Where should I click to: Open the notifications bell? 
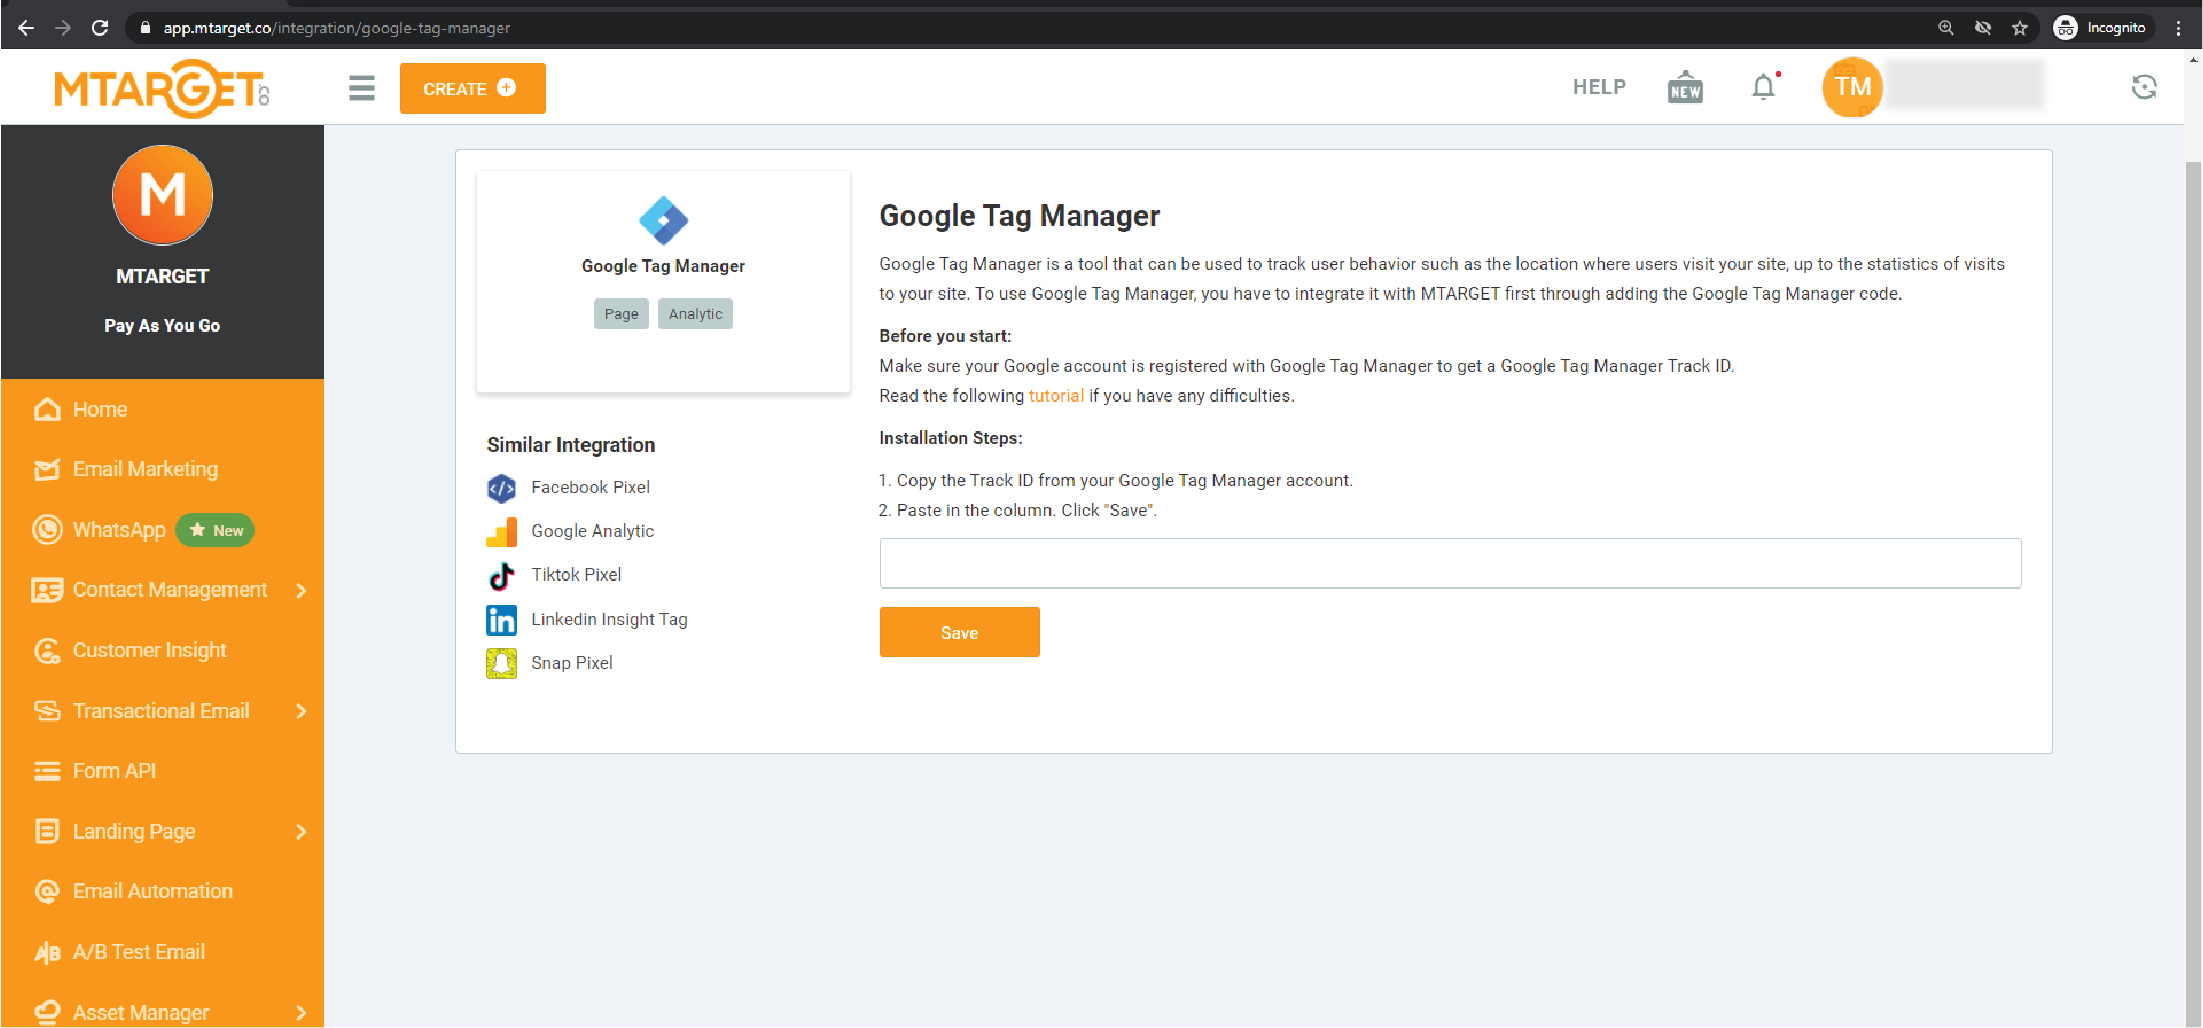pyautogui.click(x=1764, y=87)
